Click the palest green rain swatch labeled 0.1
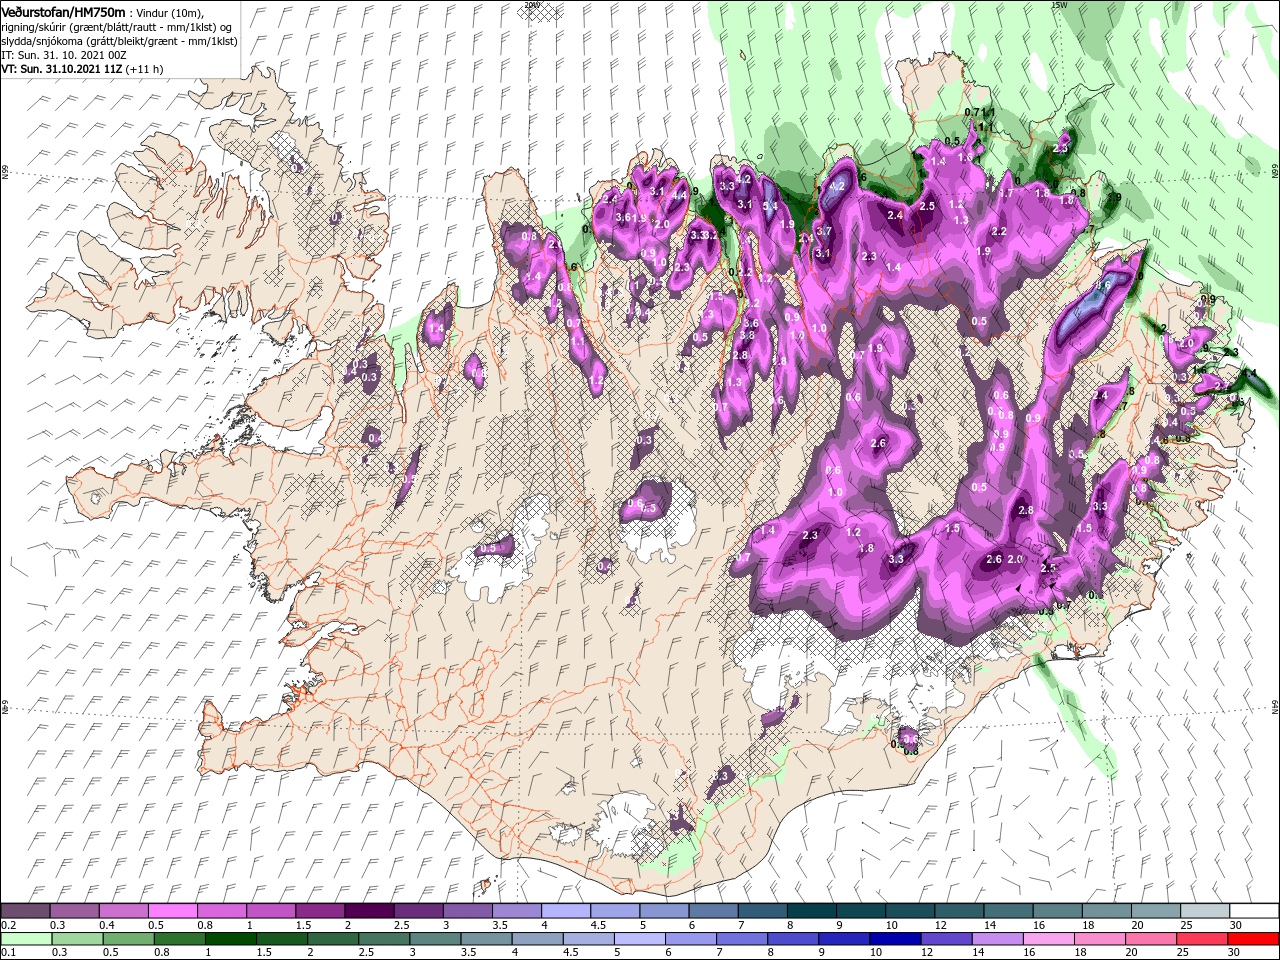The image size is (1280, 960). tap(25, 939)
